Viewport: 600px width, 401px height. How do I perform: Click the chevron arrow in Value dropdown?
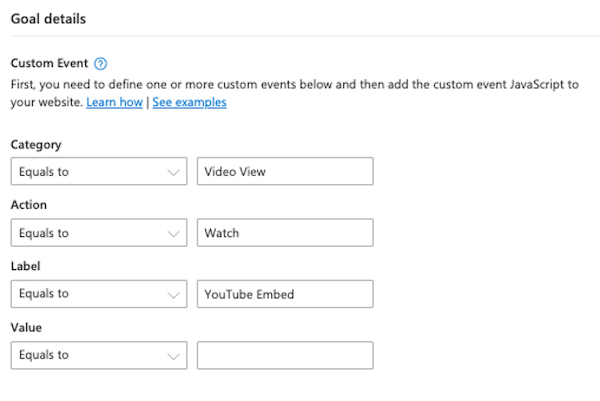coord(173,355)
